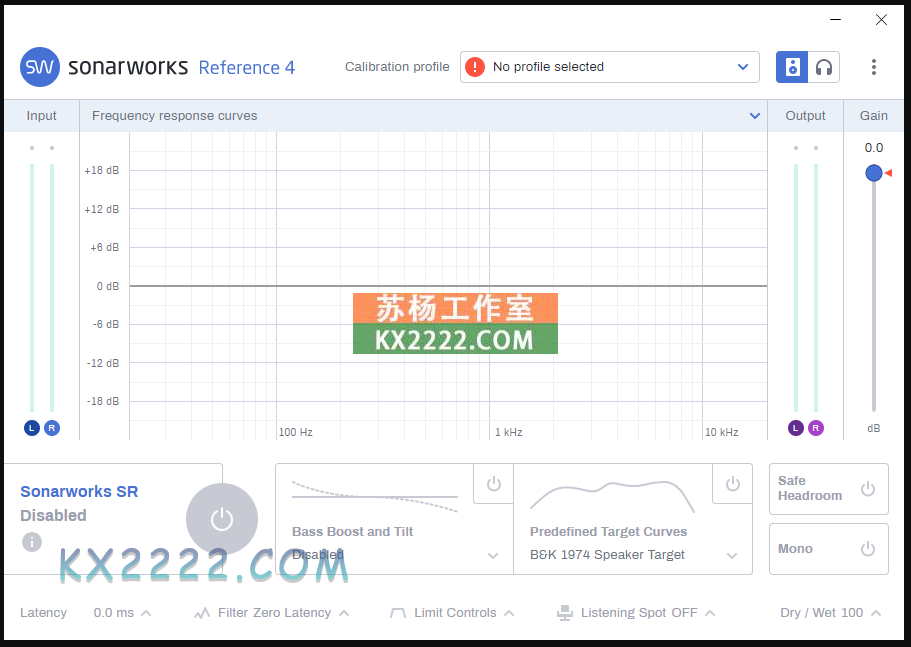Switch to headphone calibration mode
Image resolution: width=911 pixels, height=647 pixels.
coord(823,67)
